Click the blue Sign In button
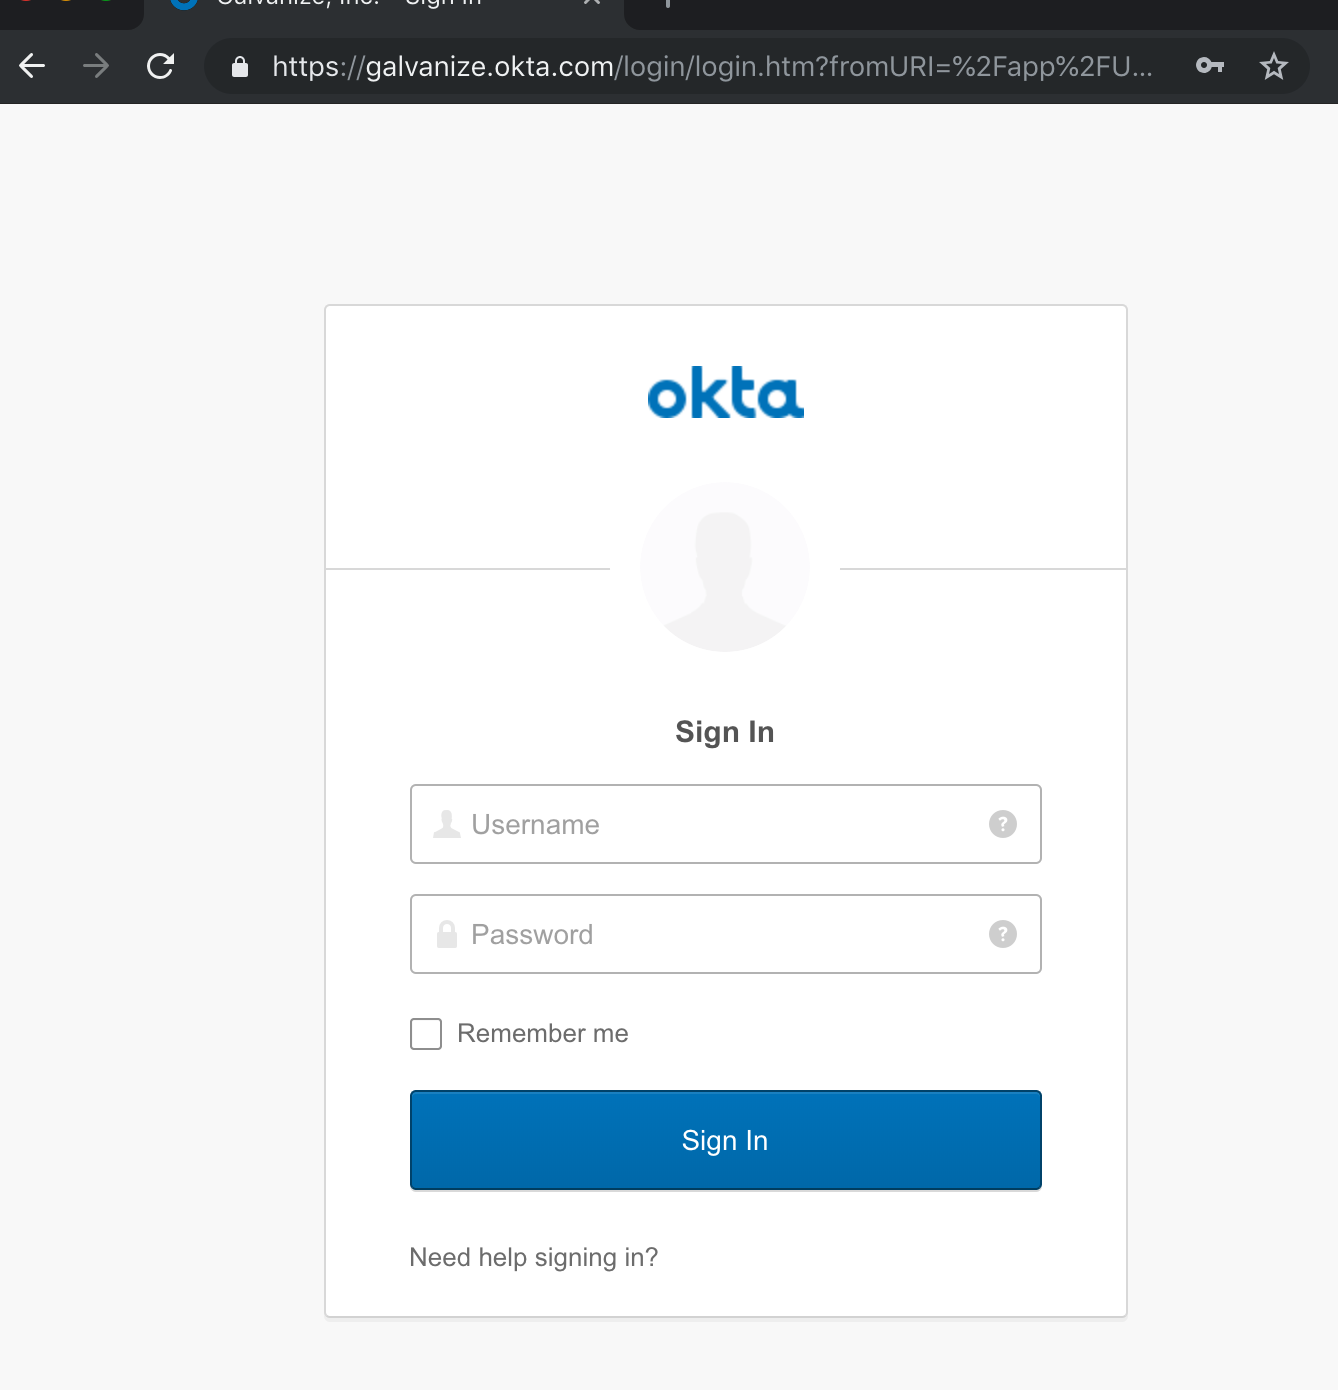 [726, 1140]
